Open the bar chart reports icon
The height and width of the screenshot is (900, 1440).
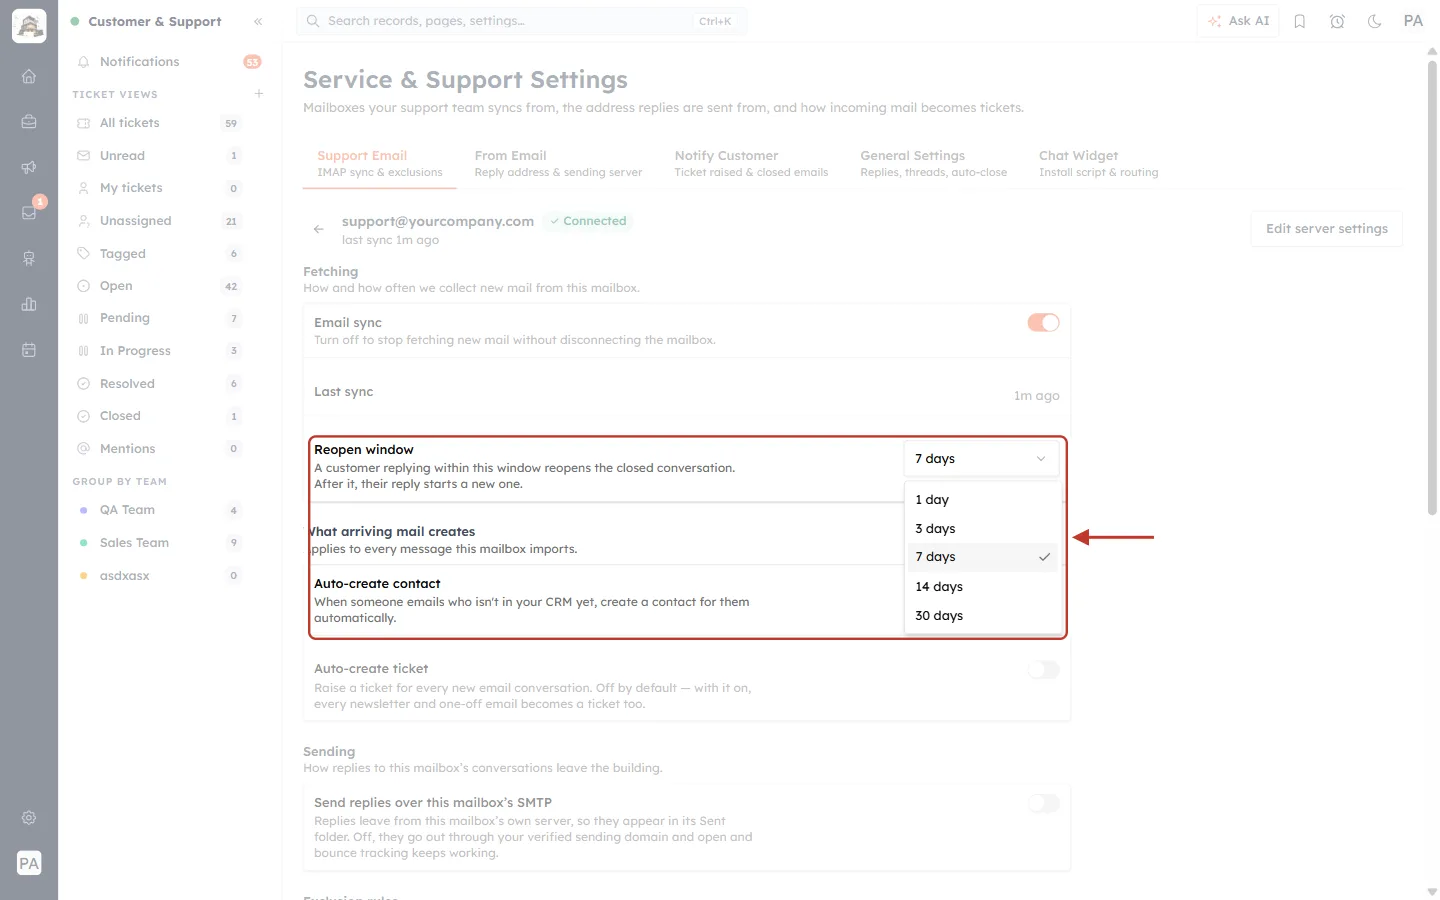(x=29, y=304)
